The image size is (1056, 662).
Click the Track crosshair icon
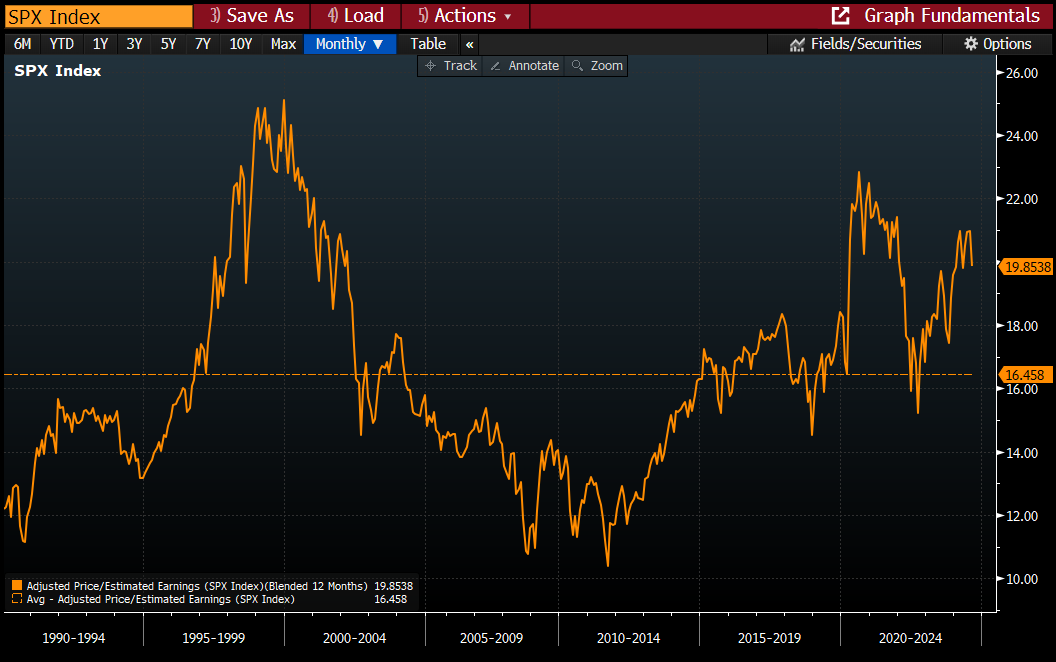click(x=431, y=66)
